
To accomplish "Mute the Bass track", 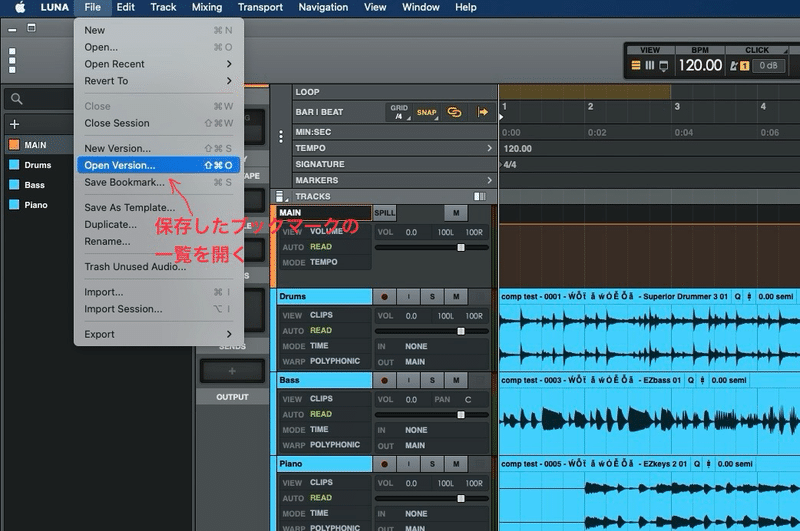I will (456, 380).
